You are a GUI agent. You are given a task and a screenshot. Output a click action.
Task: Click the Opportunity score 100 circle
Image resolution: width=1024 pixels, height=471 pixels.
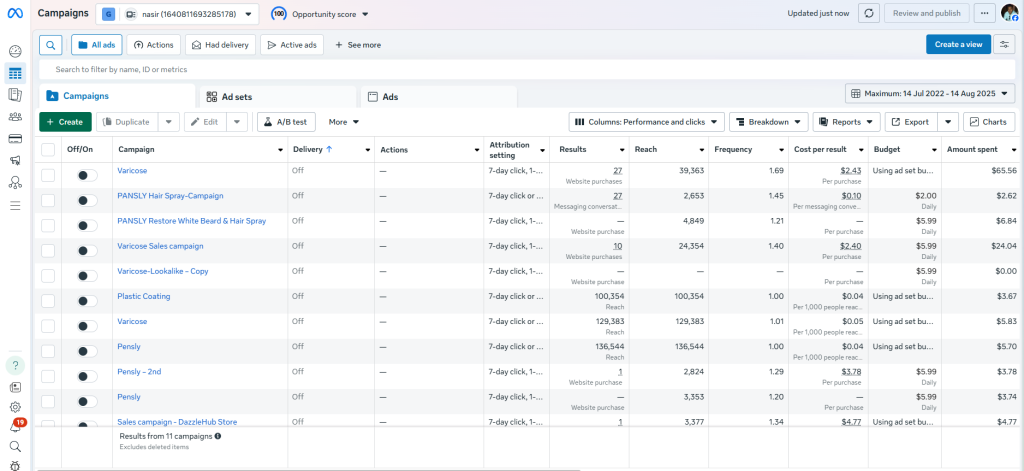coord(279,14)
